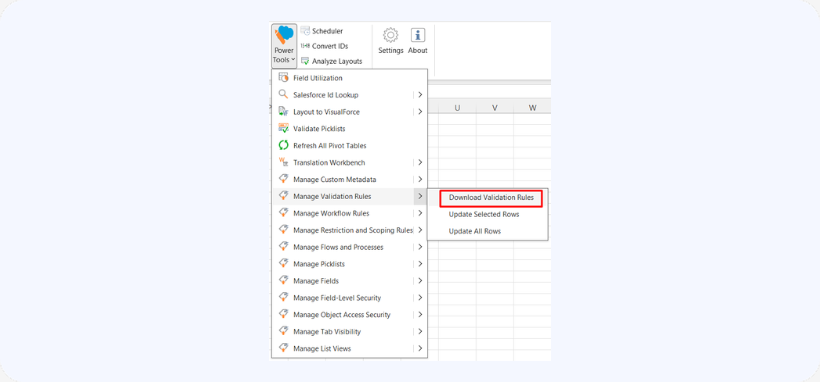Choose Update Selected Rows
This screenshot has height=382, width=820.
point(484,215)
